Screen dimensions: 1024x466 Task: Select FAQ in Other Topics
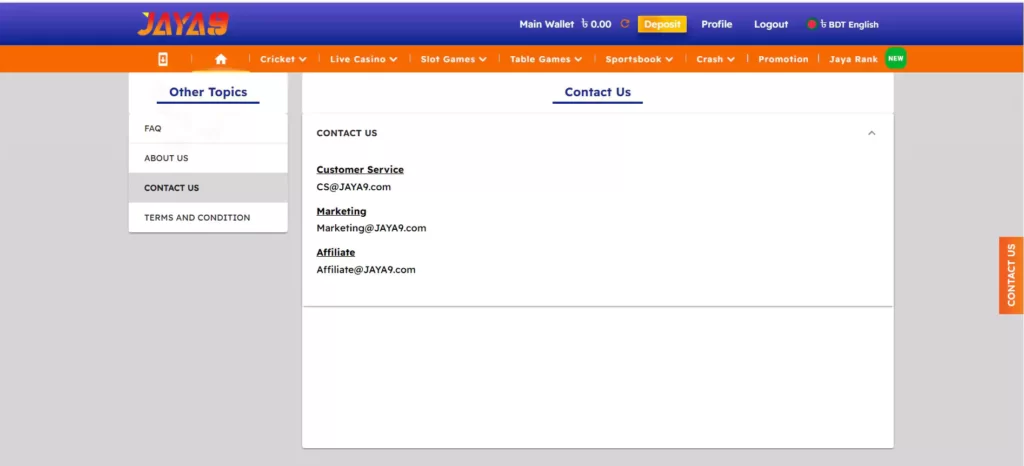[x=208, y=129]
